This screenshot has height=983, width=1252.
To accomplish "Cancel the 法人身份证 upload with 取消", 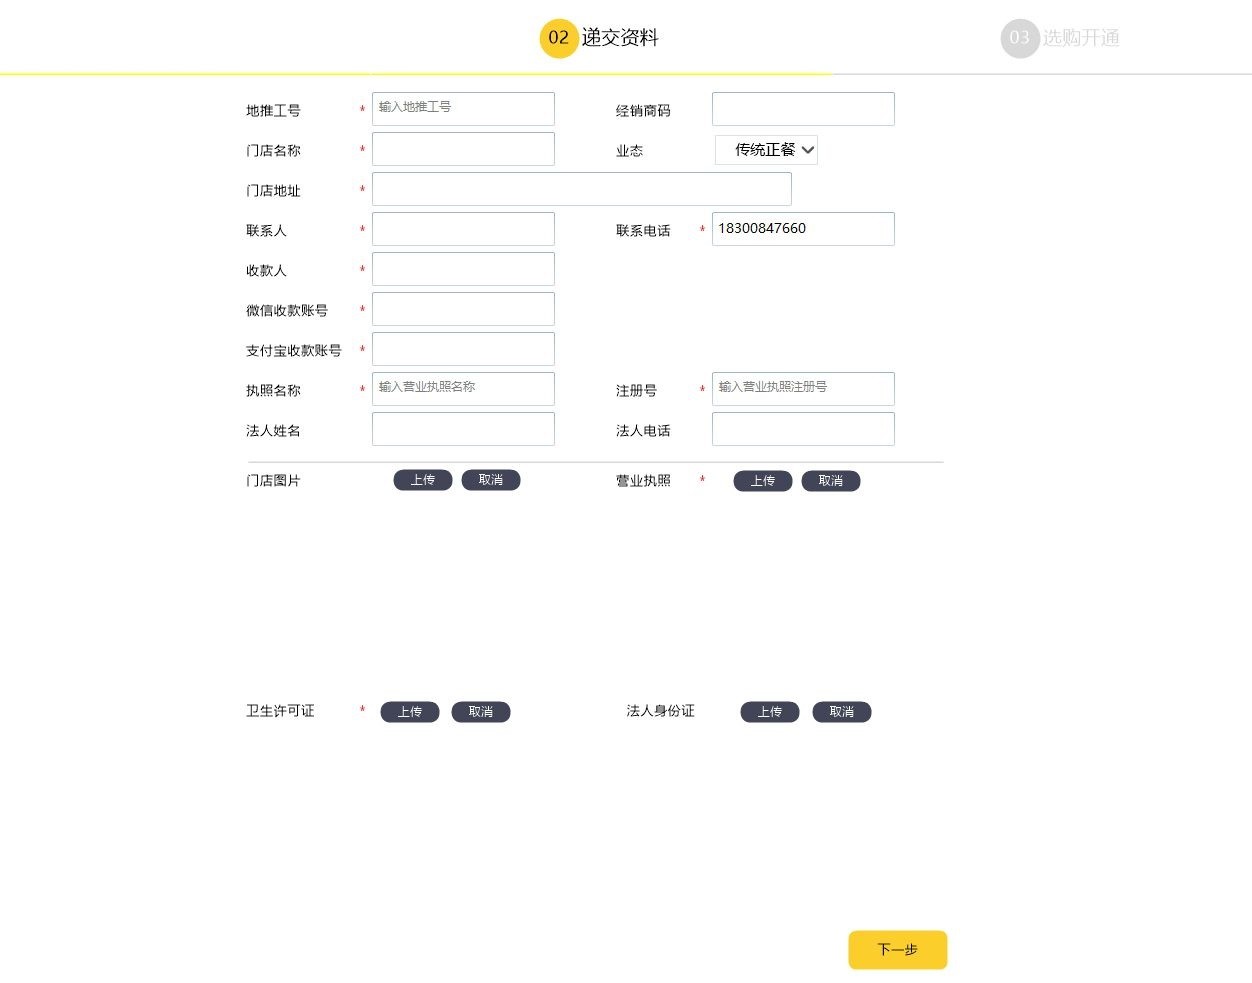I will pos(842,712).
